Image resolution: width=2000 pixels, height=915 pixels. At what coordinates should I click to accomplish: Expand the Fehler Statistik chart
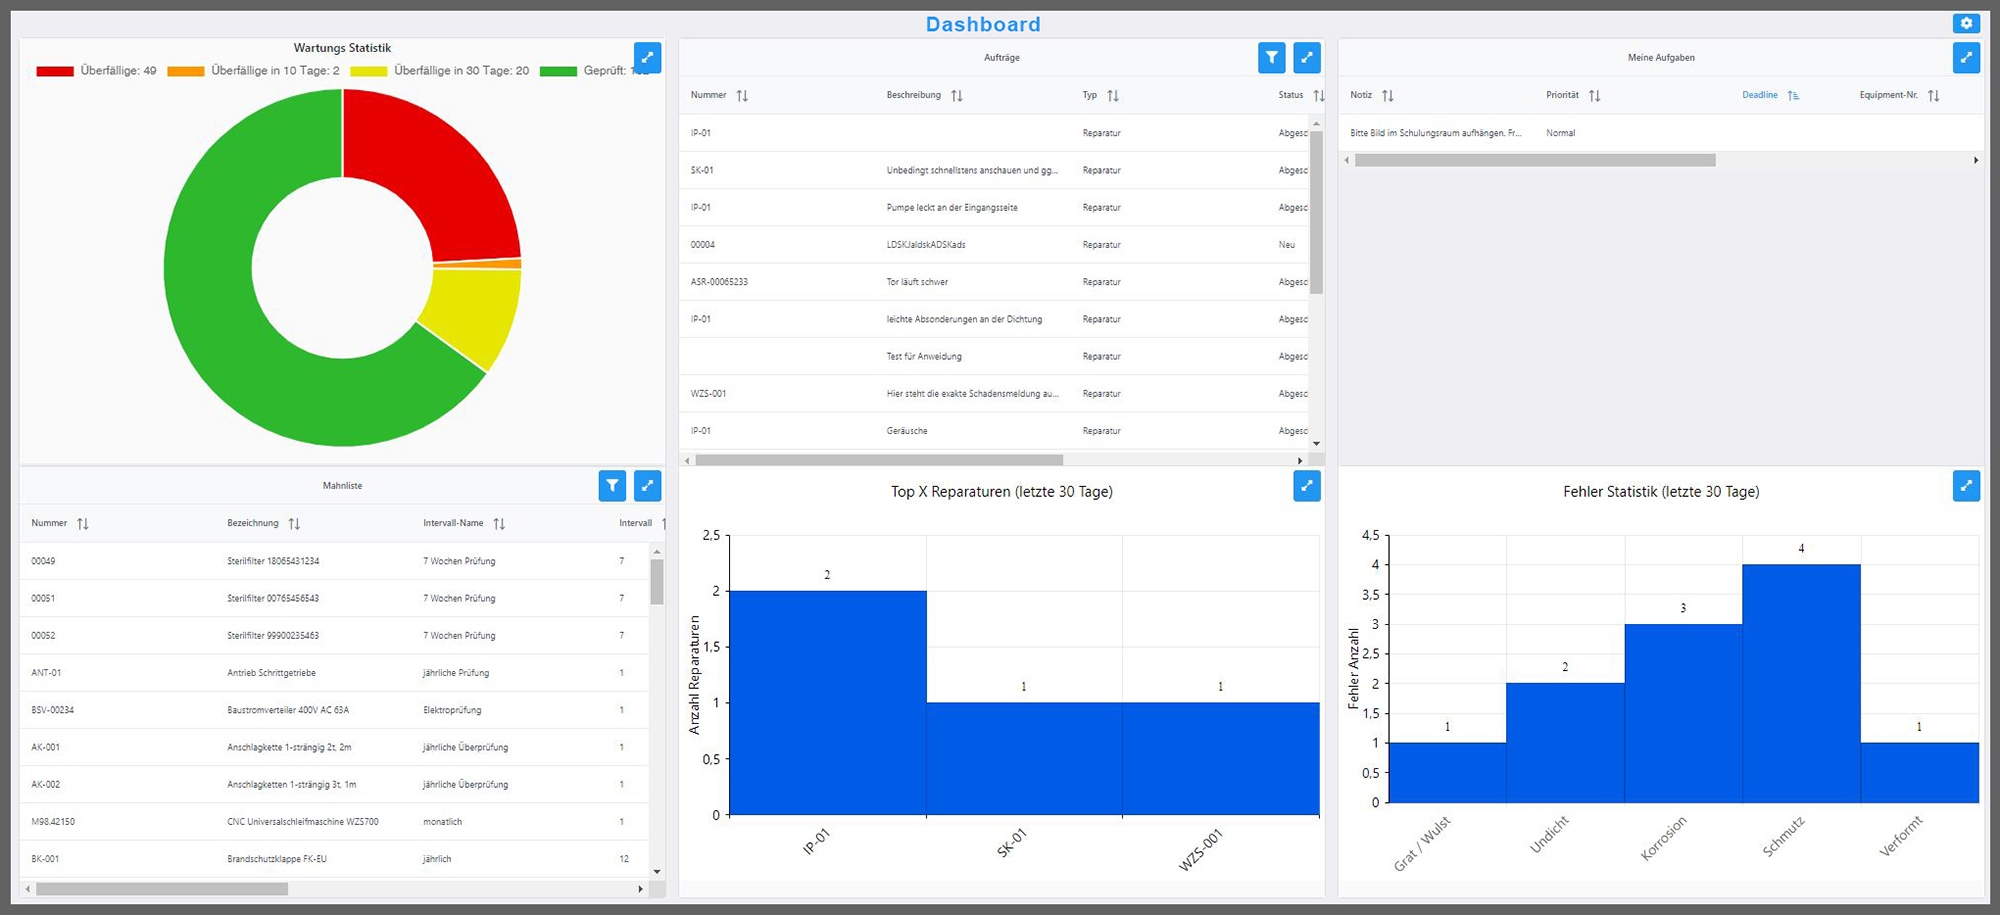point(1966,486)
